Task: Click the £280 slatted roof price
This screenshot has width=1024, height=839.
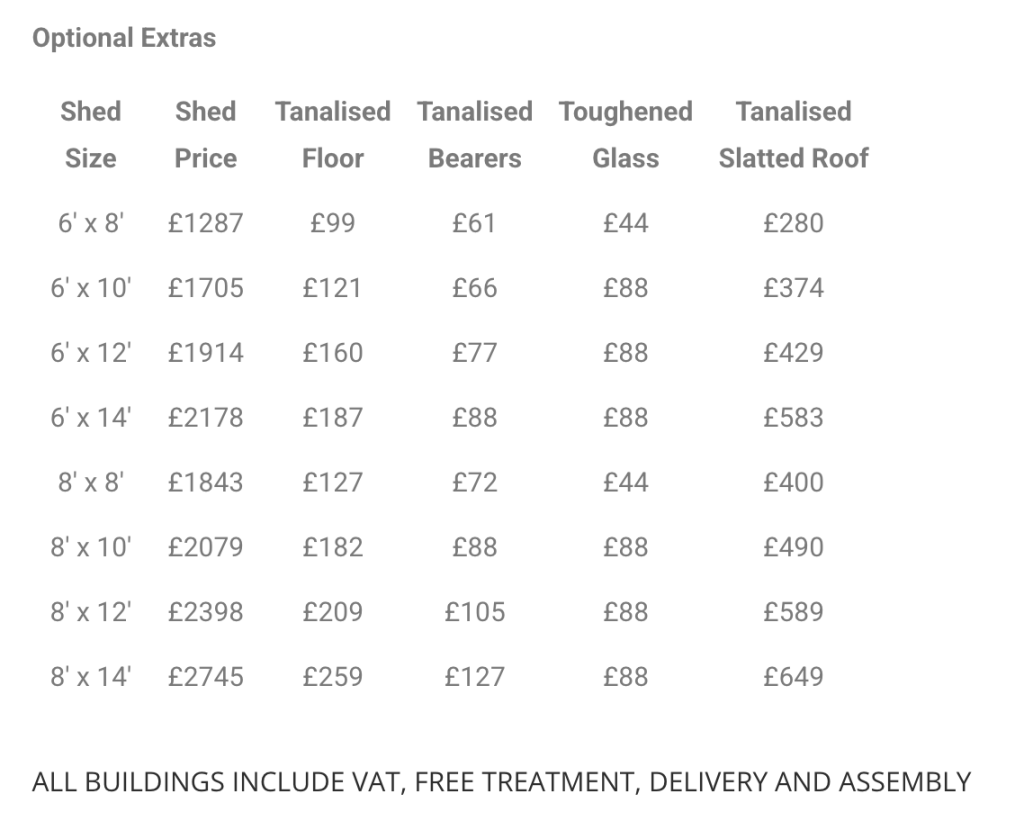Action: (793, 223)
